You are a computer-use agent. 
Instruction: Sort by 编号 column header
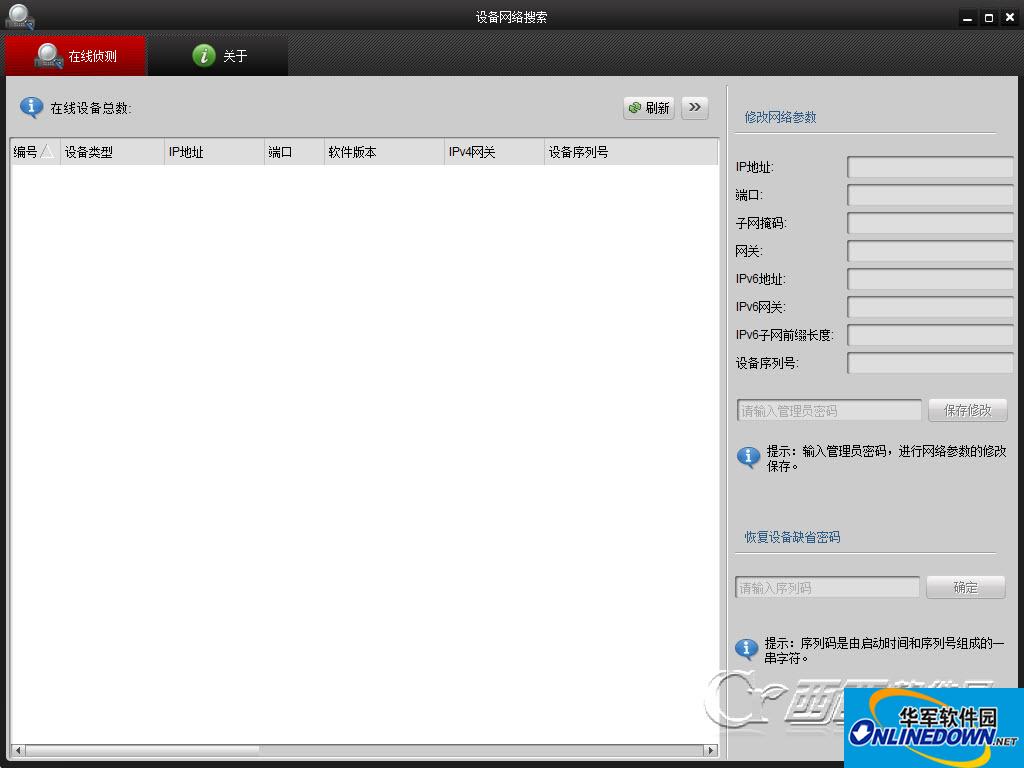(x=34, y=152)
